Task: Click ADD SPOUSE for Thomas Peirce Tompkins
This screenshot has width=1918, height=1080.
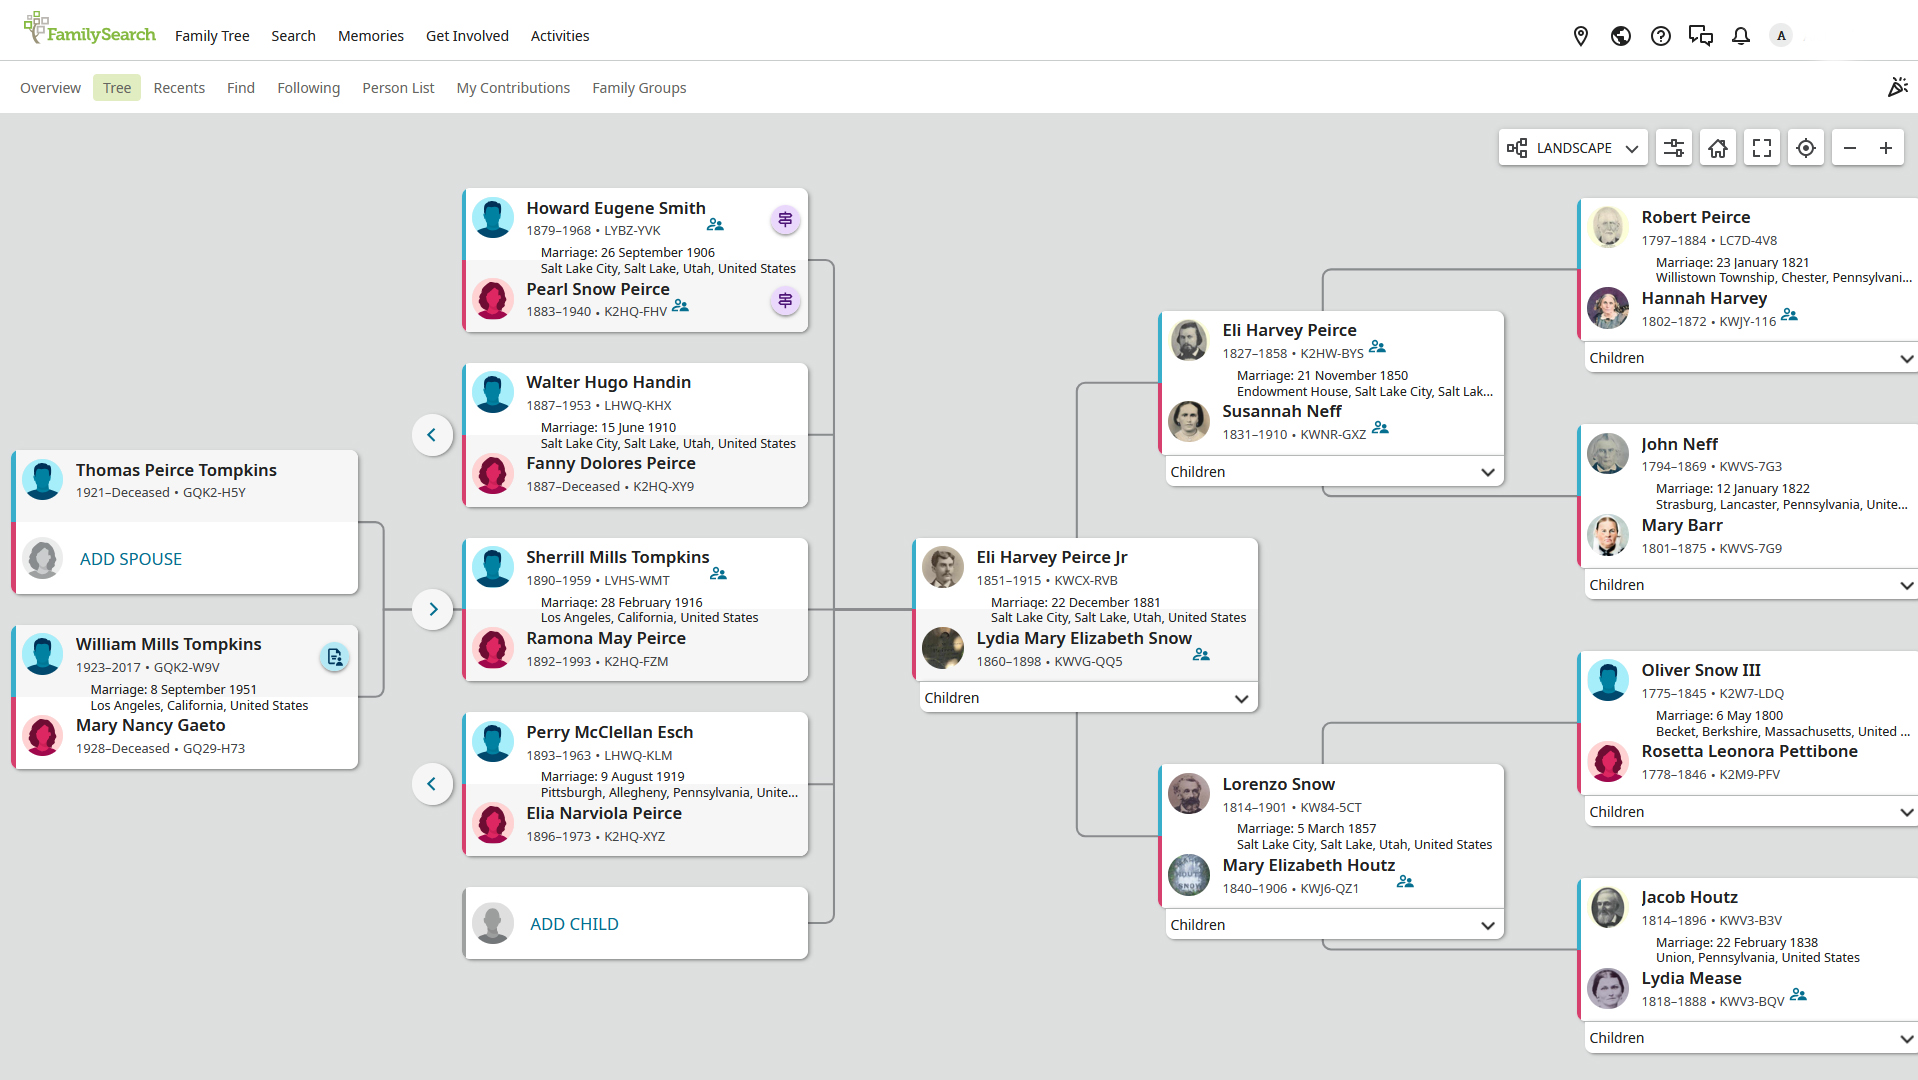Action: coord(131,559)
